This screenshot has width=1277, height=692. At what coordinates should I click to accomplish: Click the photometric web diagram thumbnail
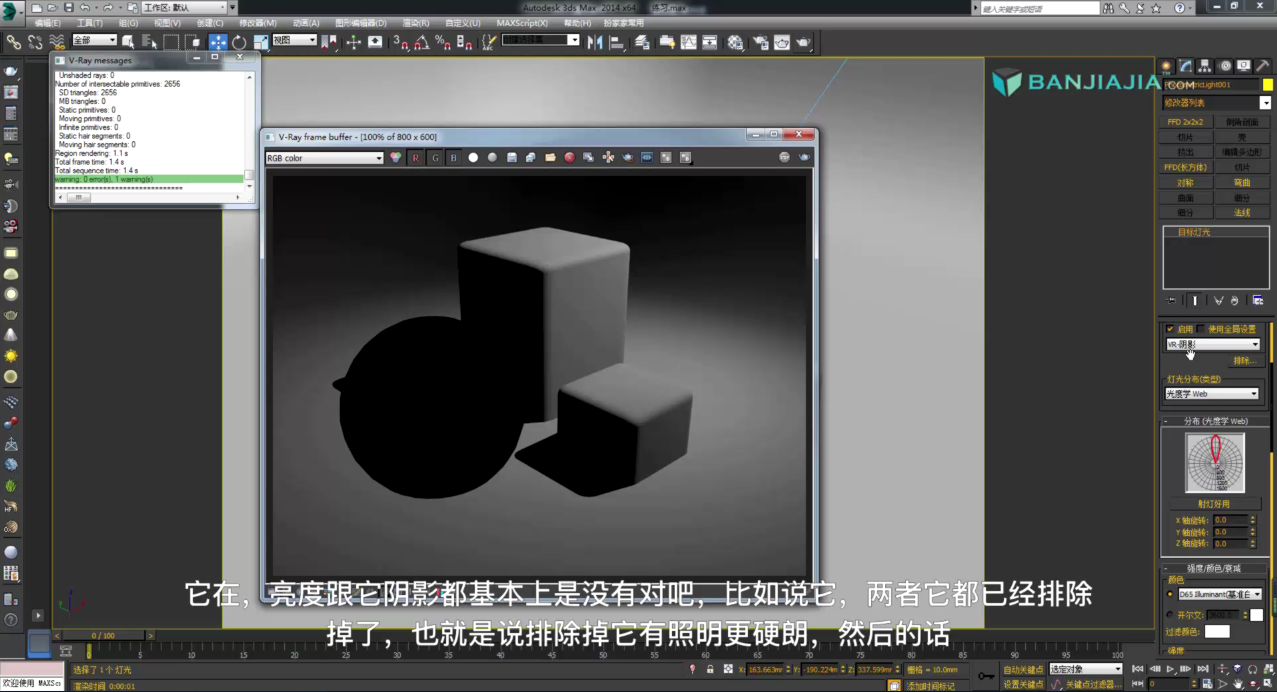point(1215,462)
